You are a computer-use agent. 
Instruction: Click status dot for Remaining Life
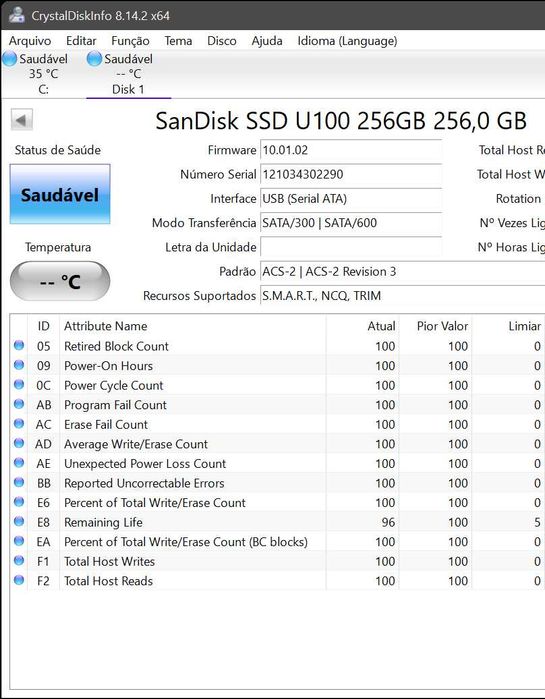click(19, 522)
